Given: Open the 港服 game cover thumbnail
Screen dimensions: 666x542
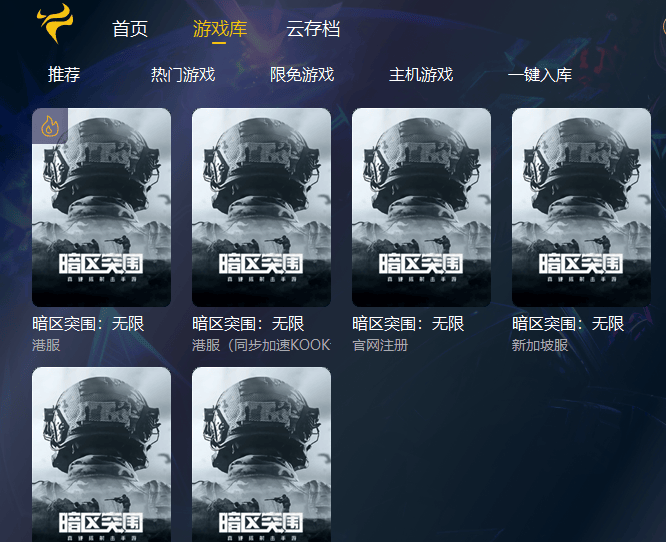Looking at the screenshot, I should [x=102, y=207].
